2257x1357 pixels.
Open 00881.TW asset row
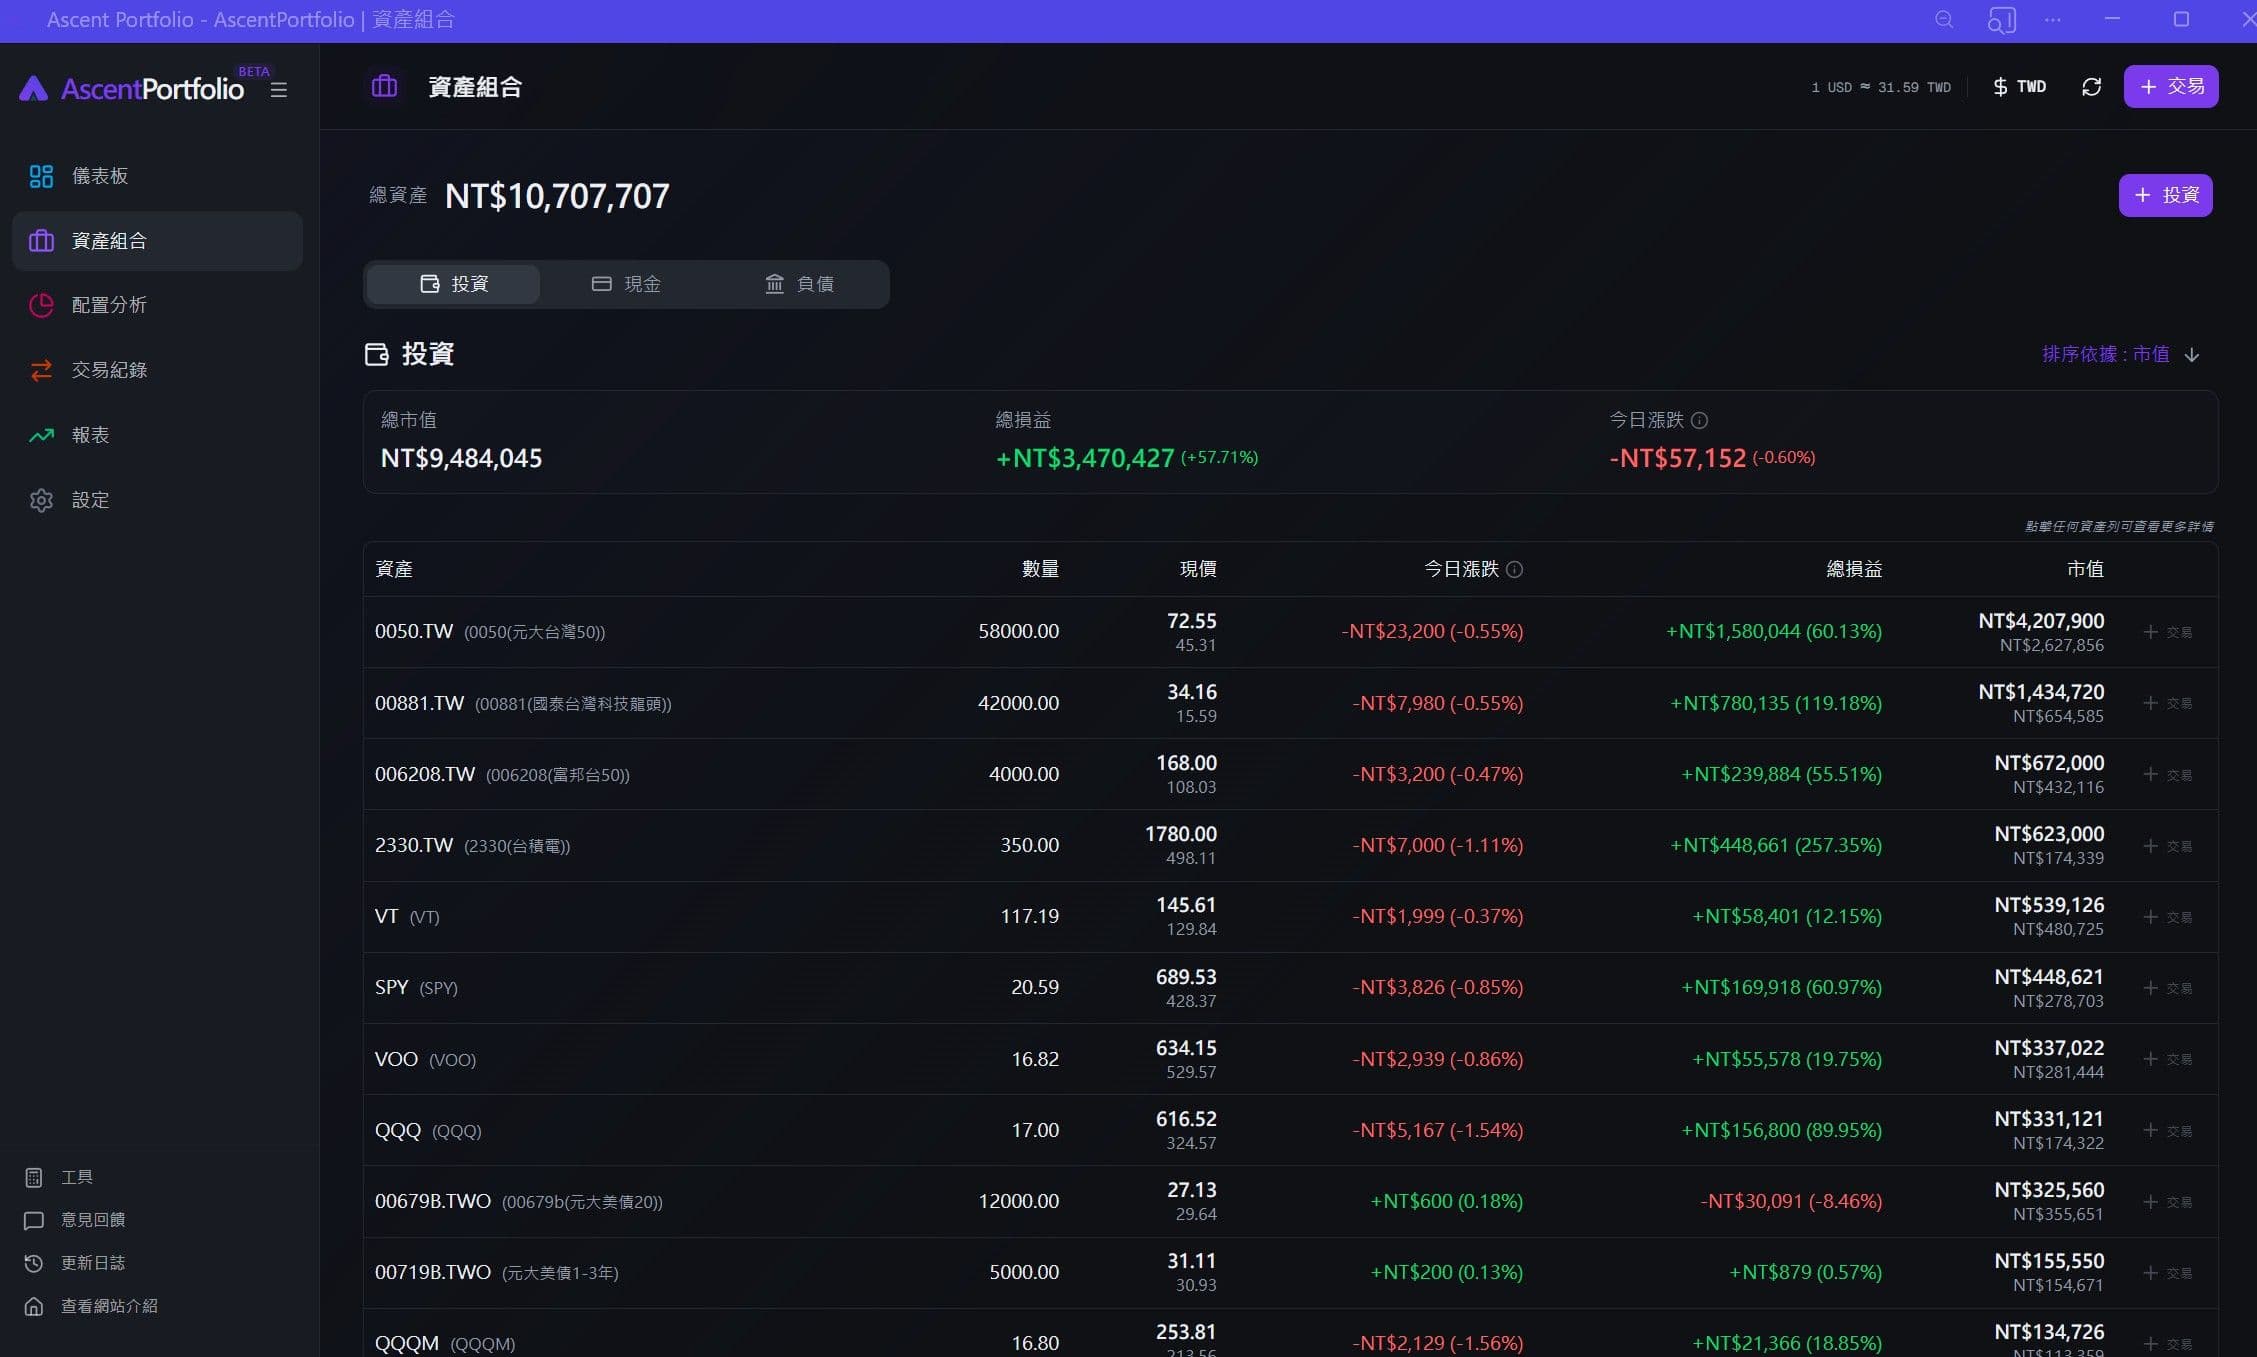1290,703
